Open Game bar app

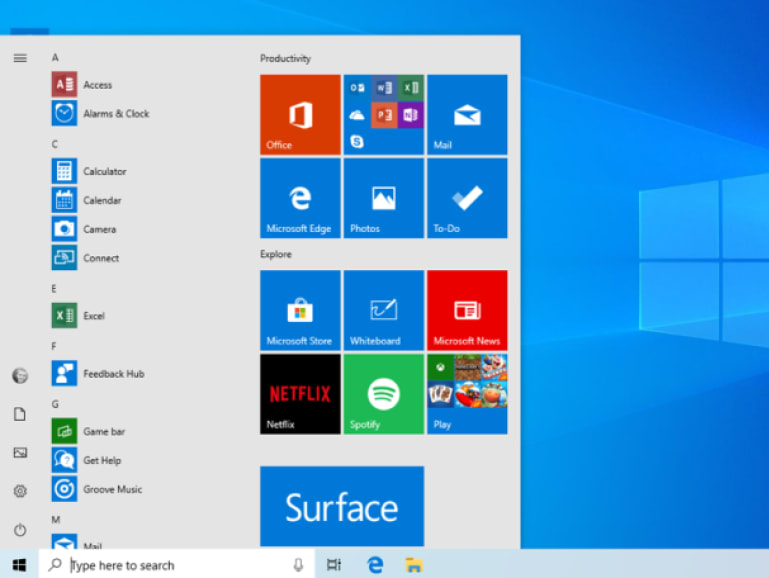pyautogui.click(x=88, y=431)
